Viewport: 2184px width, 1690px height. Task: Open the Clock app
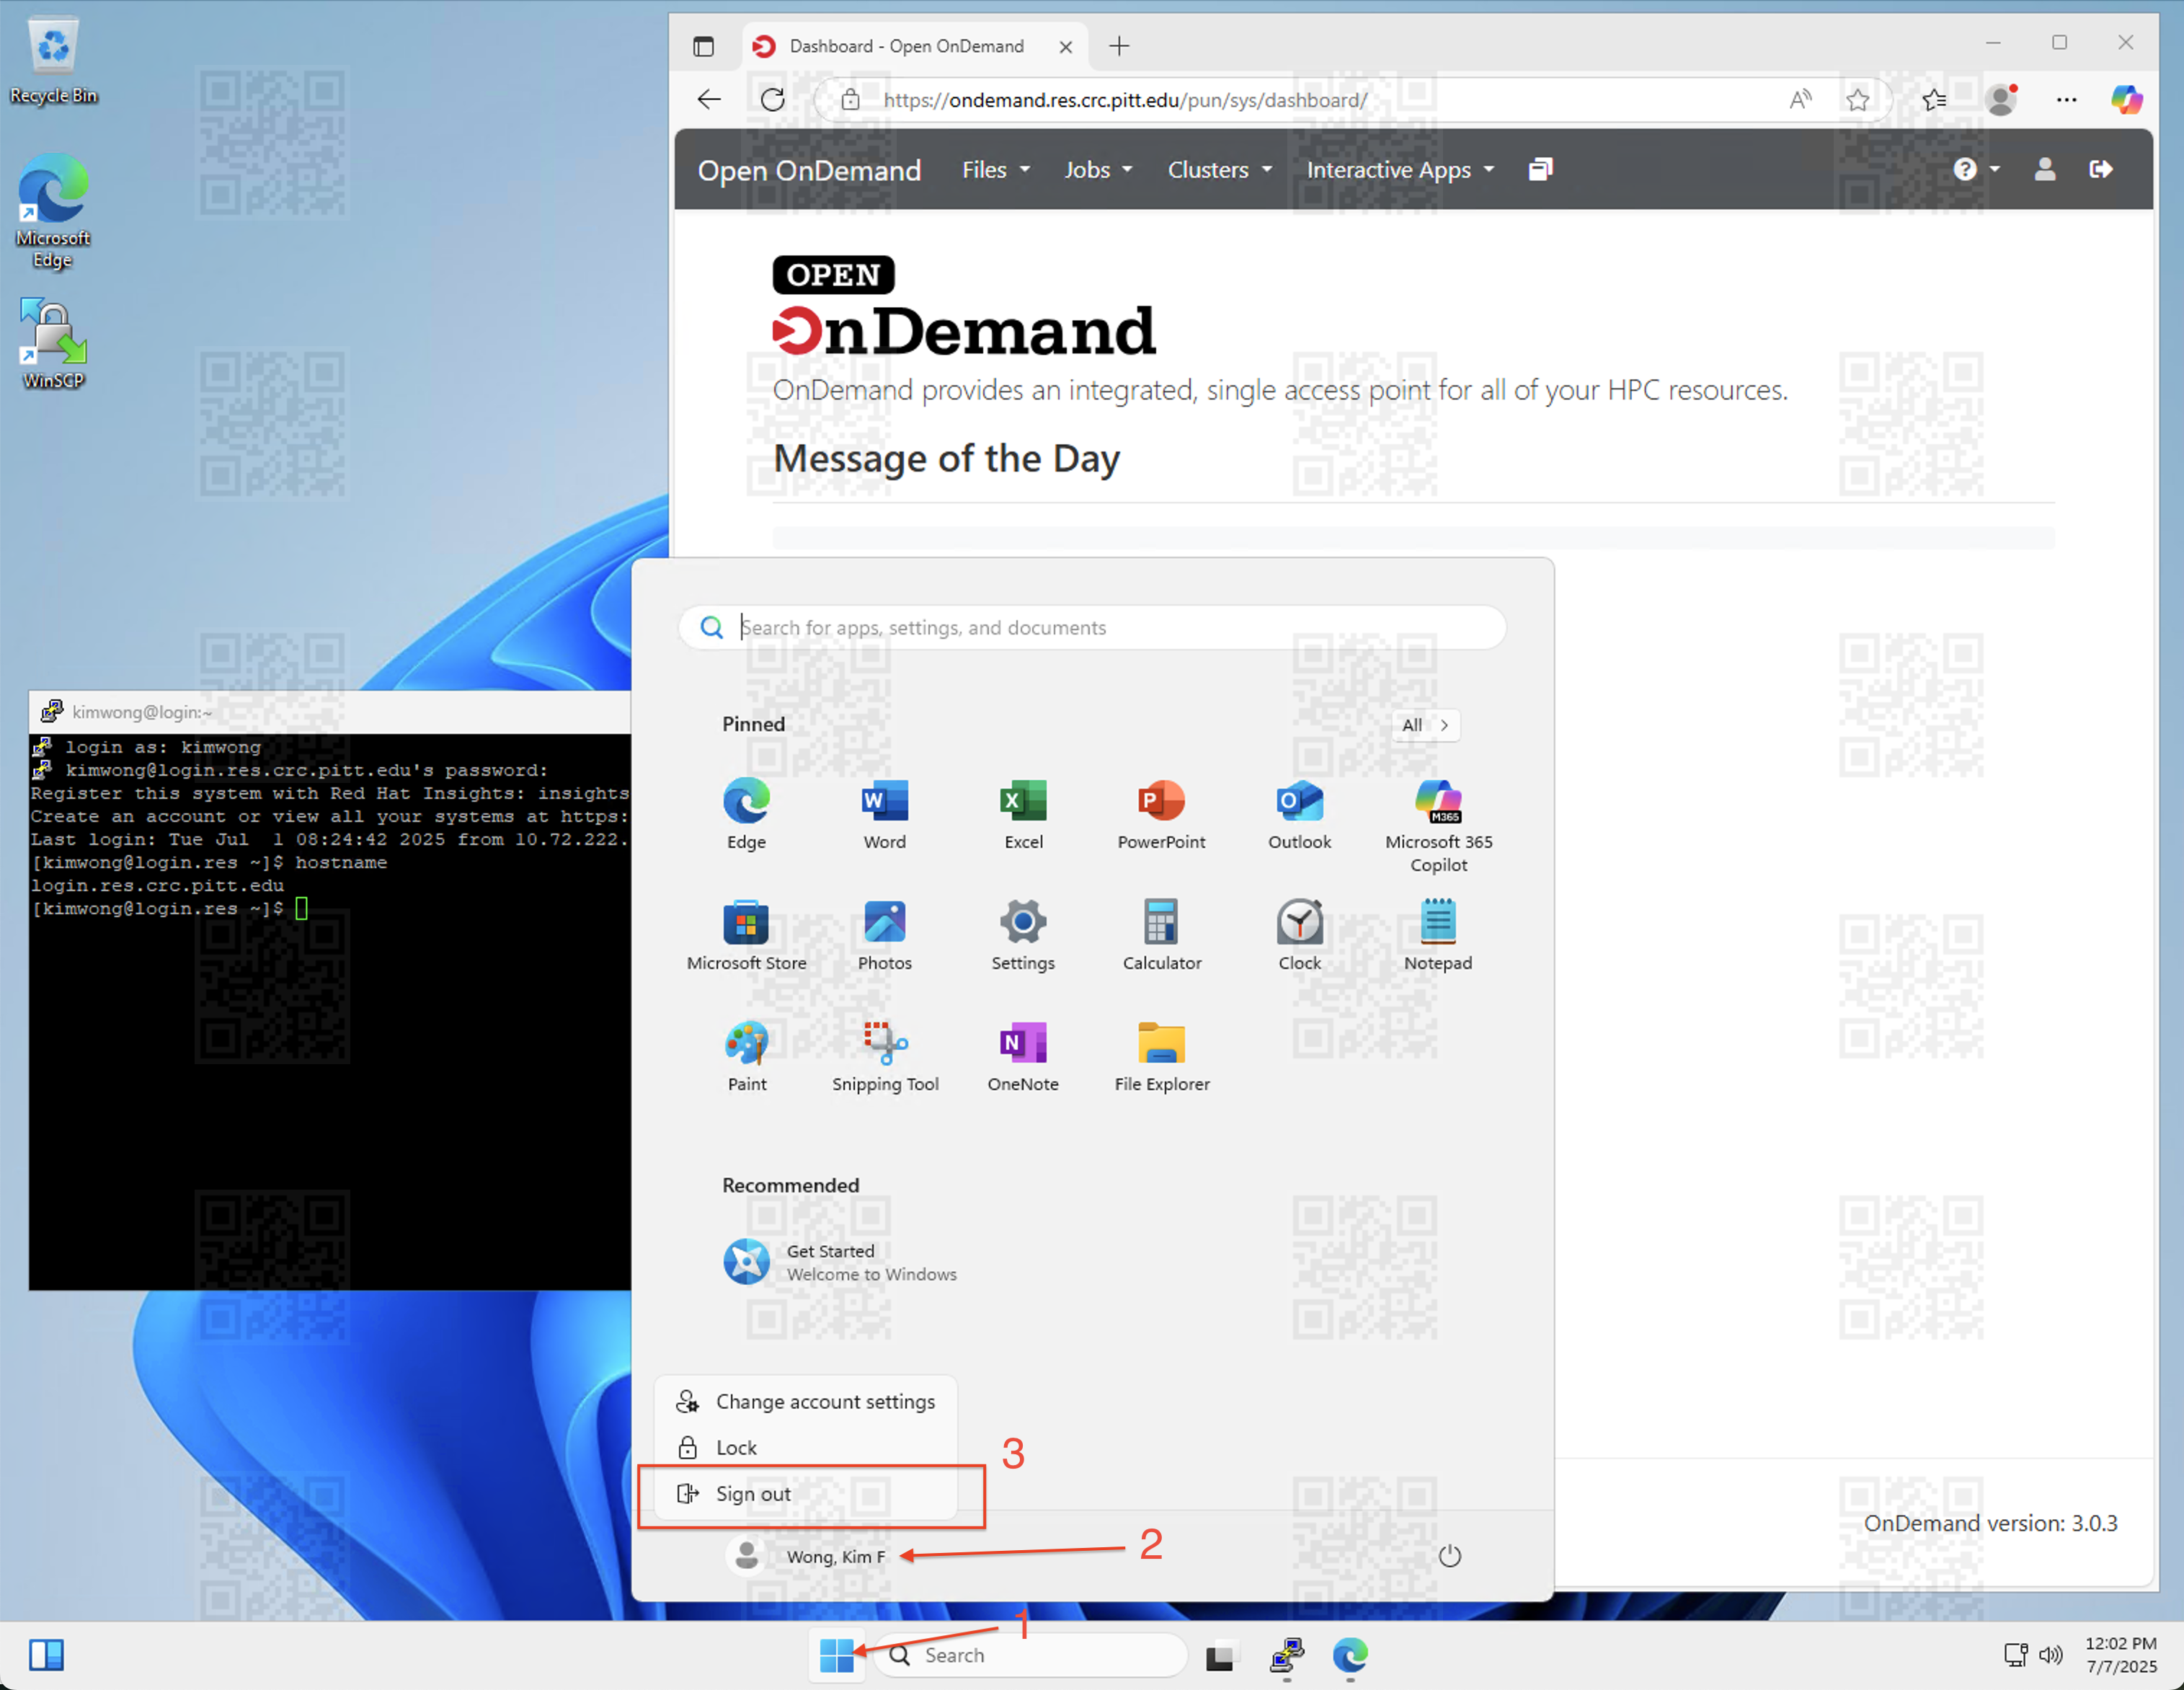click(1299, 935)
